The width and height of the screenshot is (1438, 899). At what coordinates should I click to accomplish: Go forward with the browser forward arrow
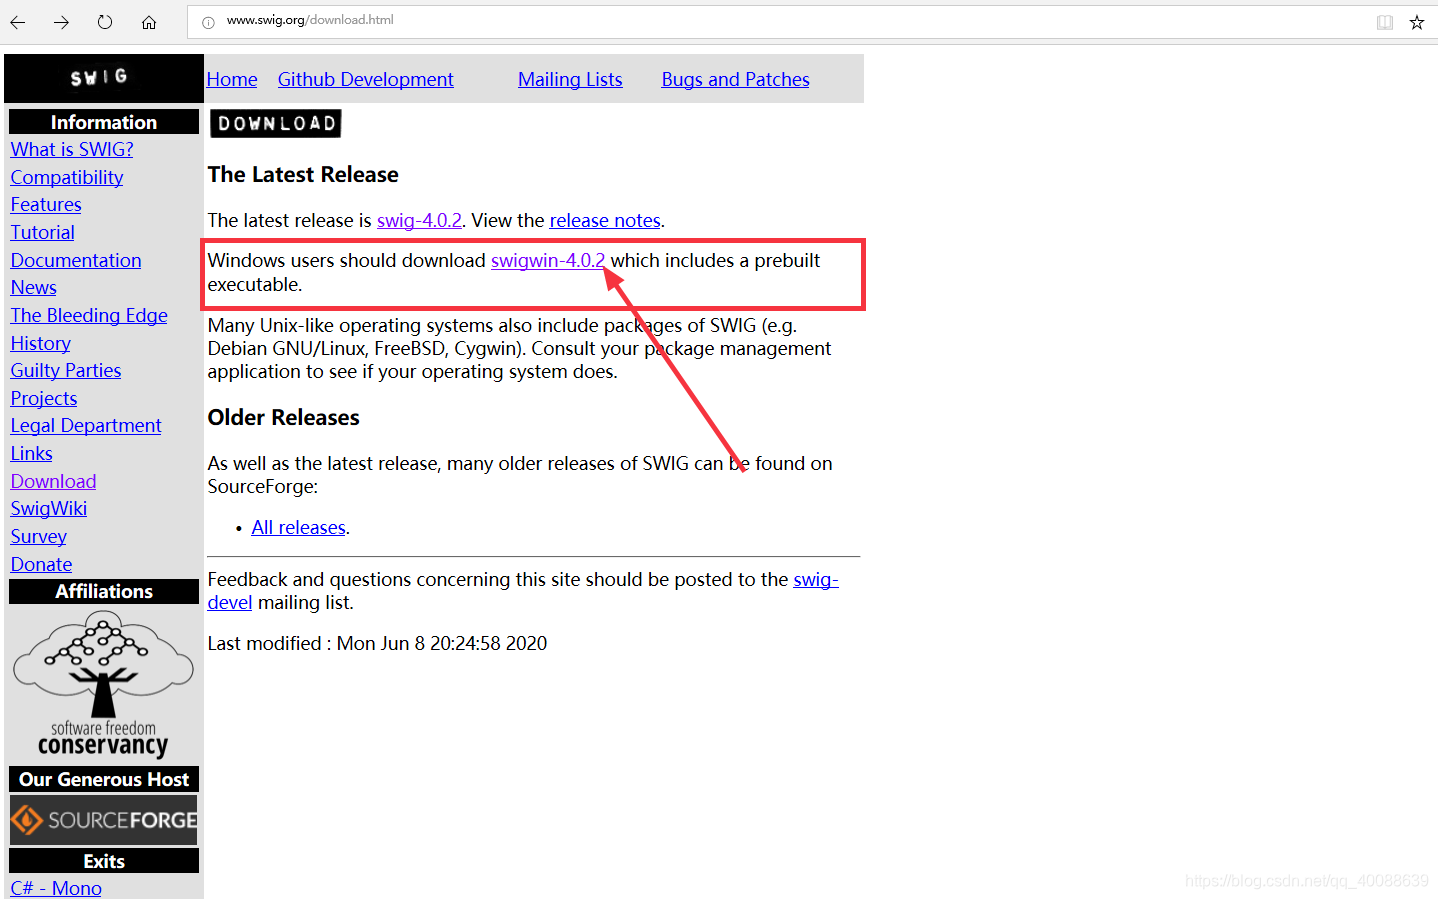pos(61,21)
